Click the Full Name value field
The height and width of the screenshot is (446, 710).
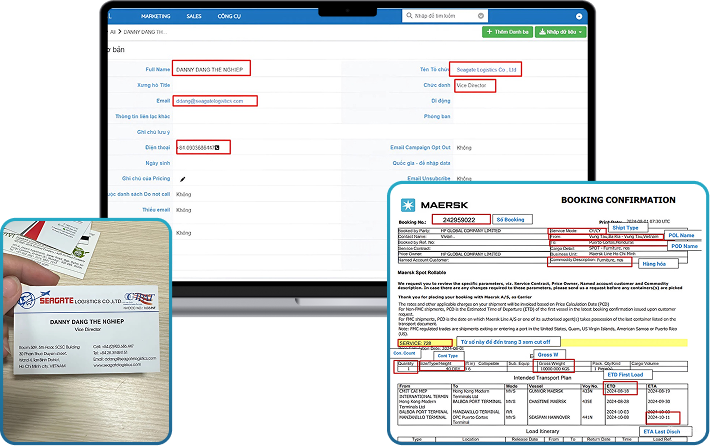[210, 69]
